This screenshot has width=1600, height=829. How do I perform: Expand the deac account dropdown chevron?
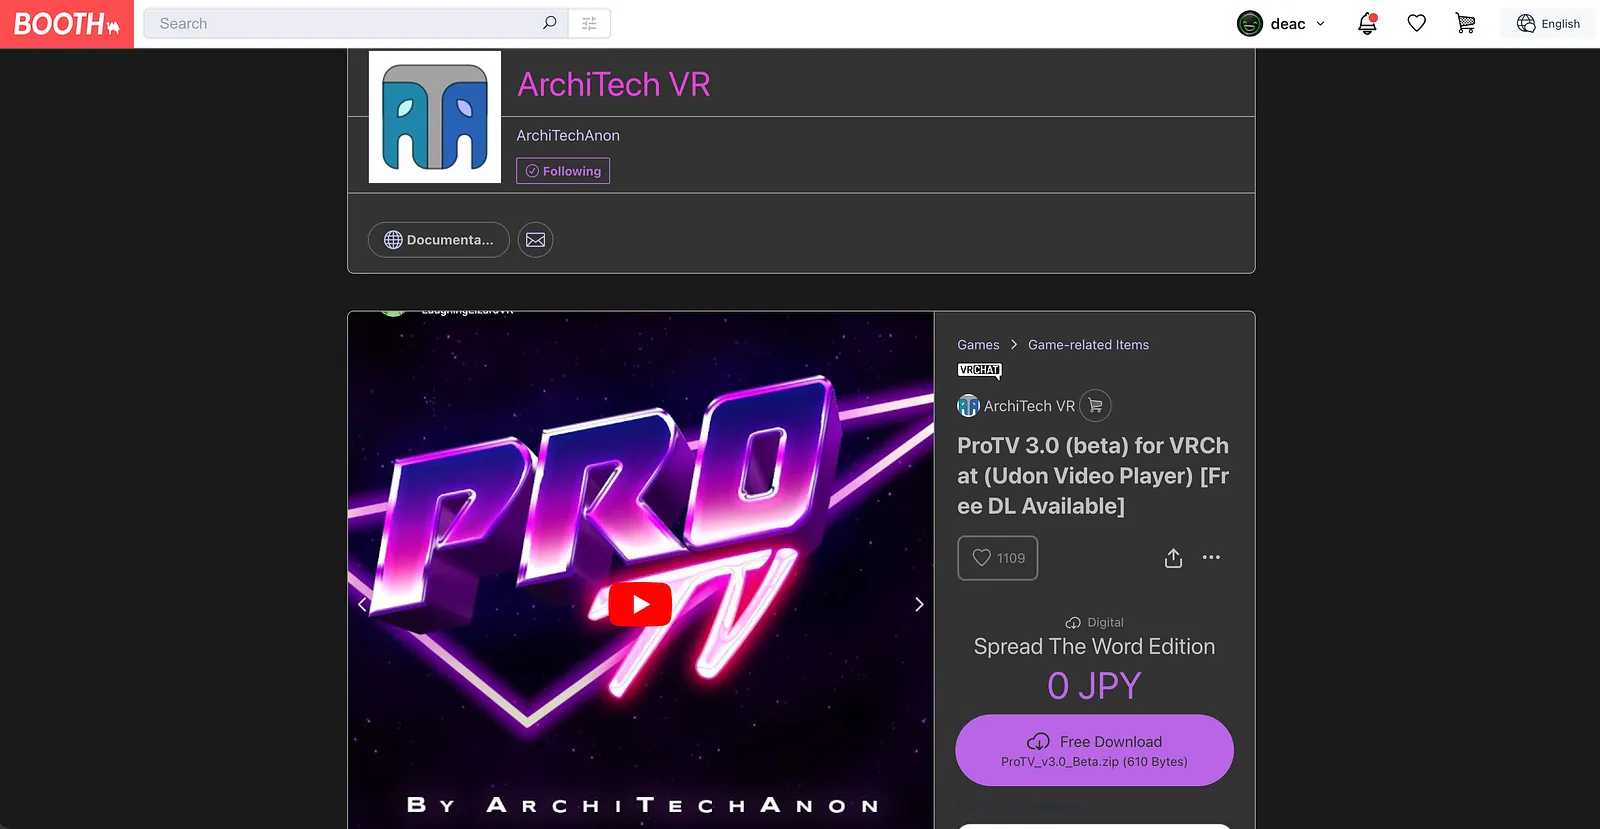tap(1320, 24)
